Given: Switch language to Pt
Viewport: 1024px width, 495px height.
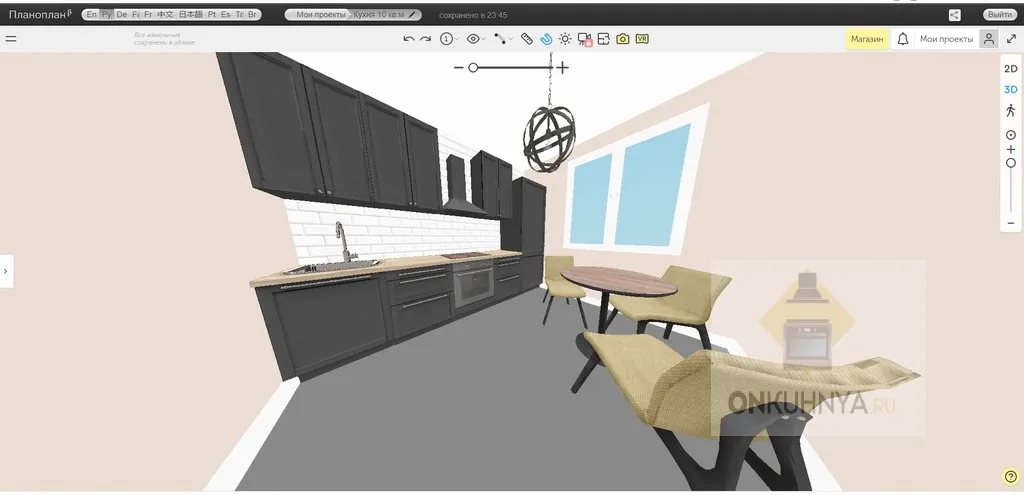Looking at the screenshot, I should tap(212, 14).
